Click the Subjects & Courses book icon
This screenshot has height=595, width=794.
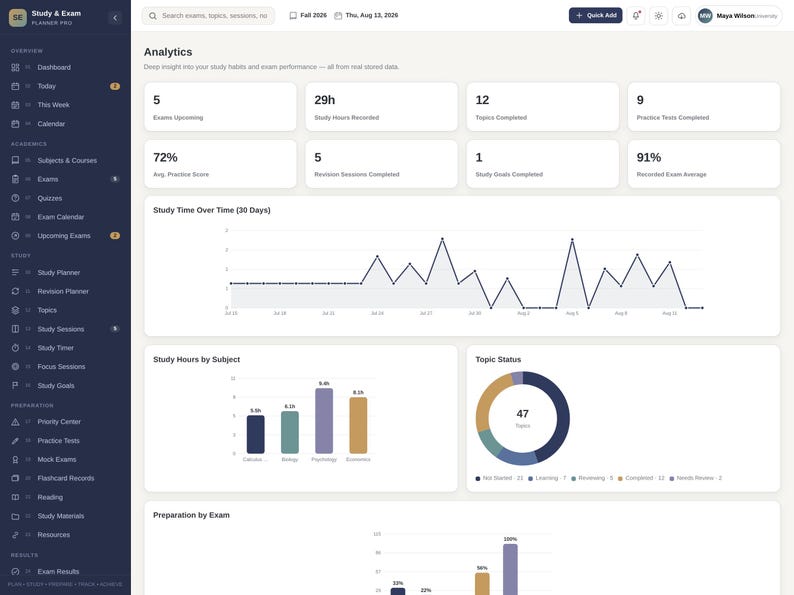click(x=15, y=161)
